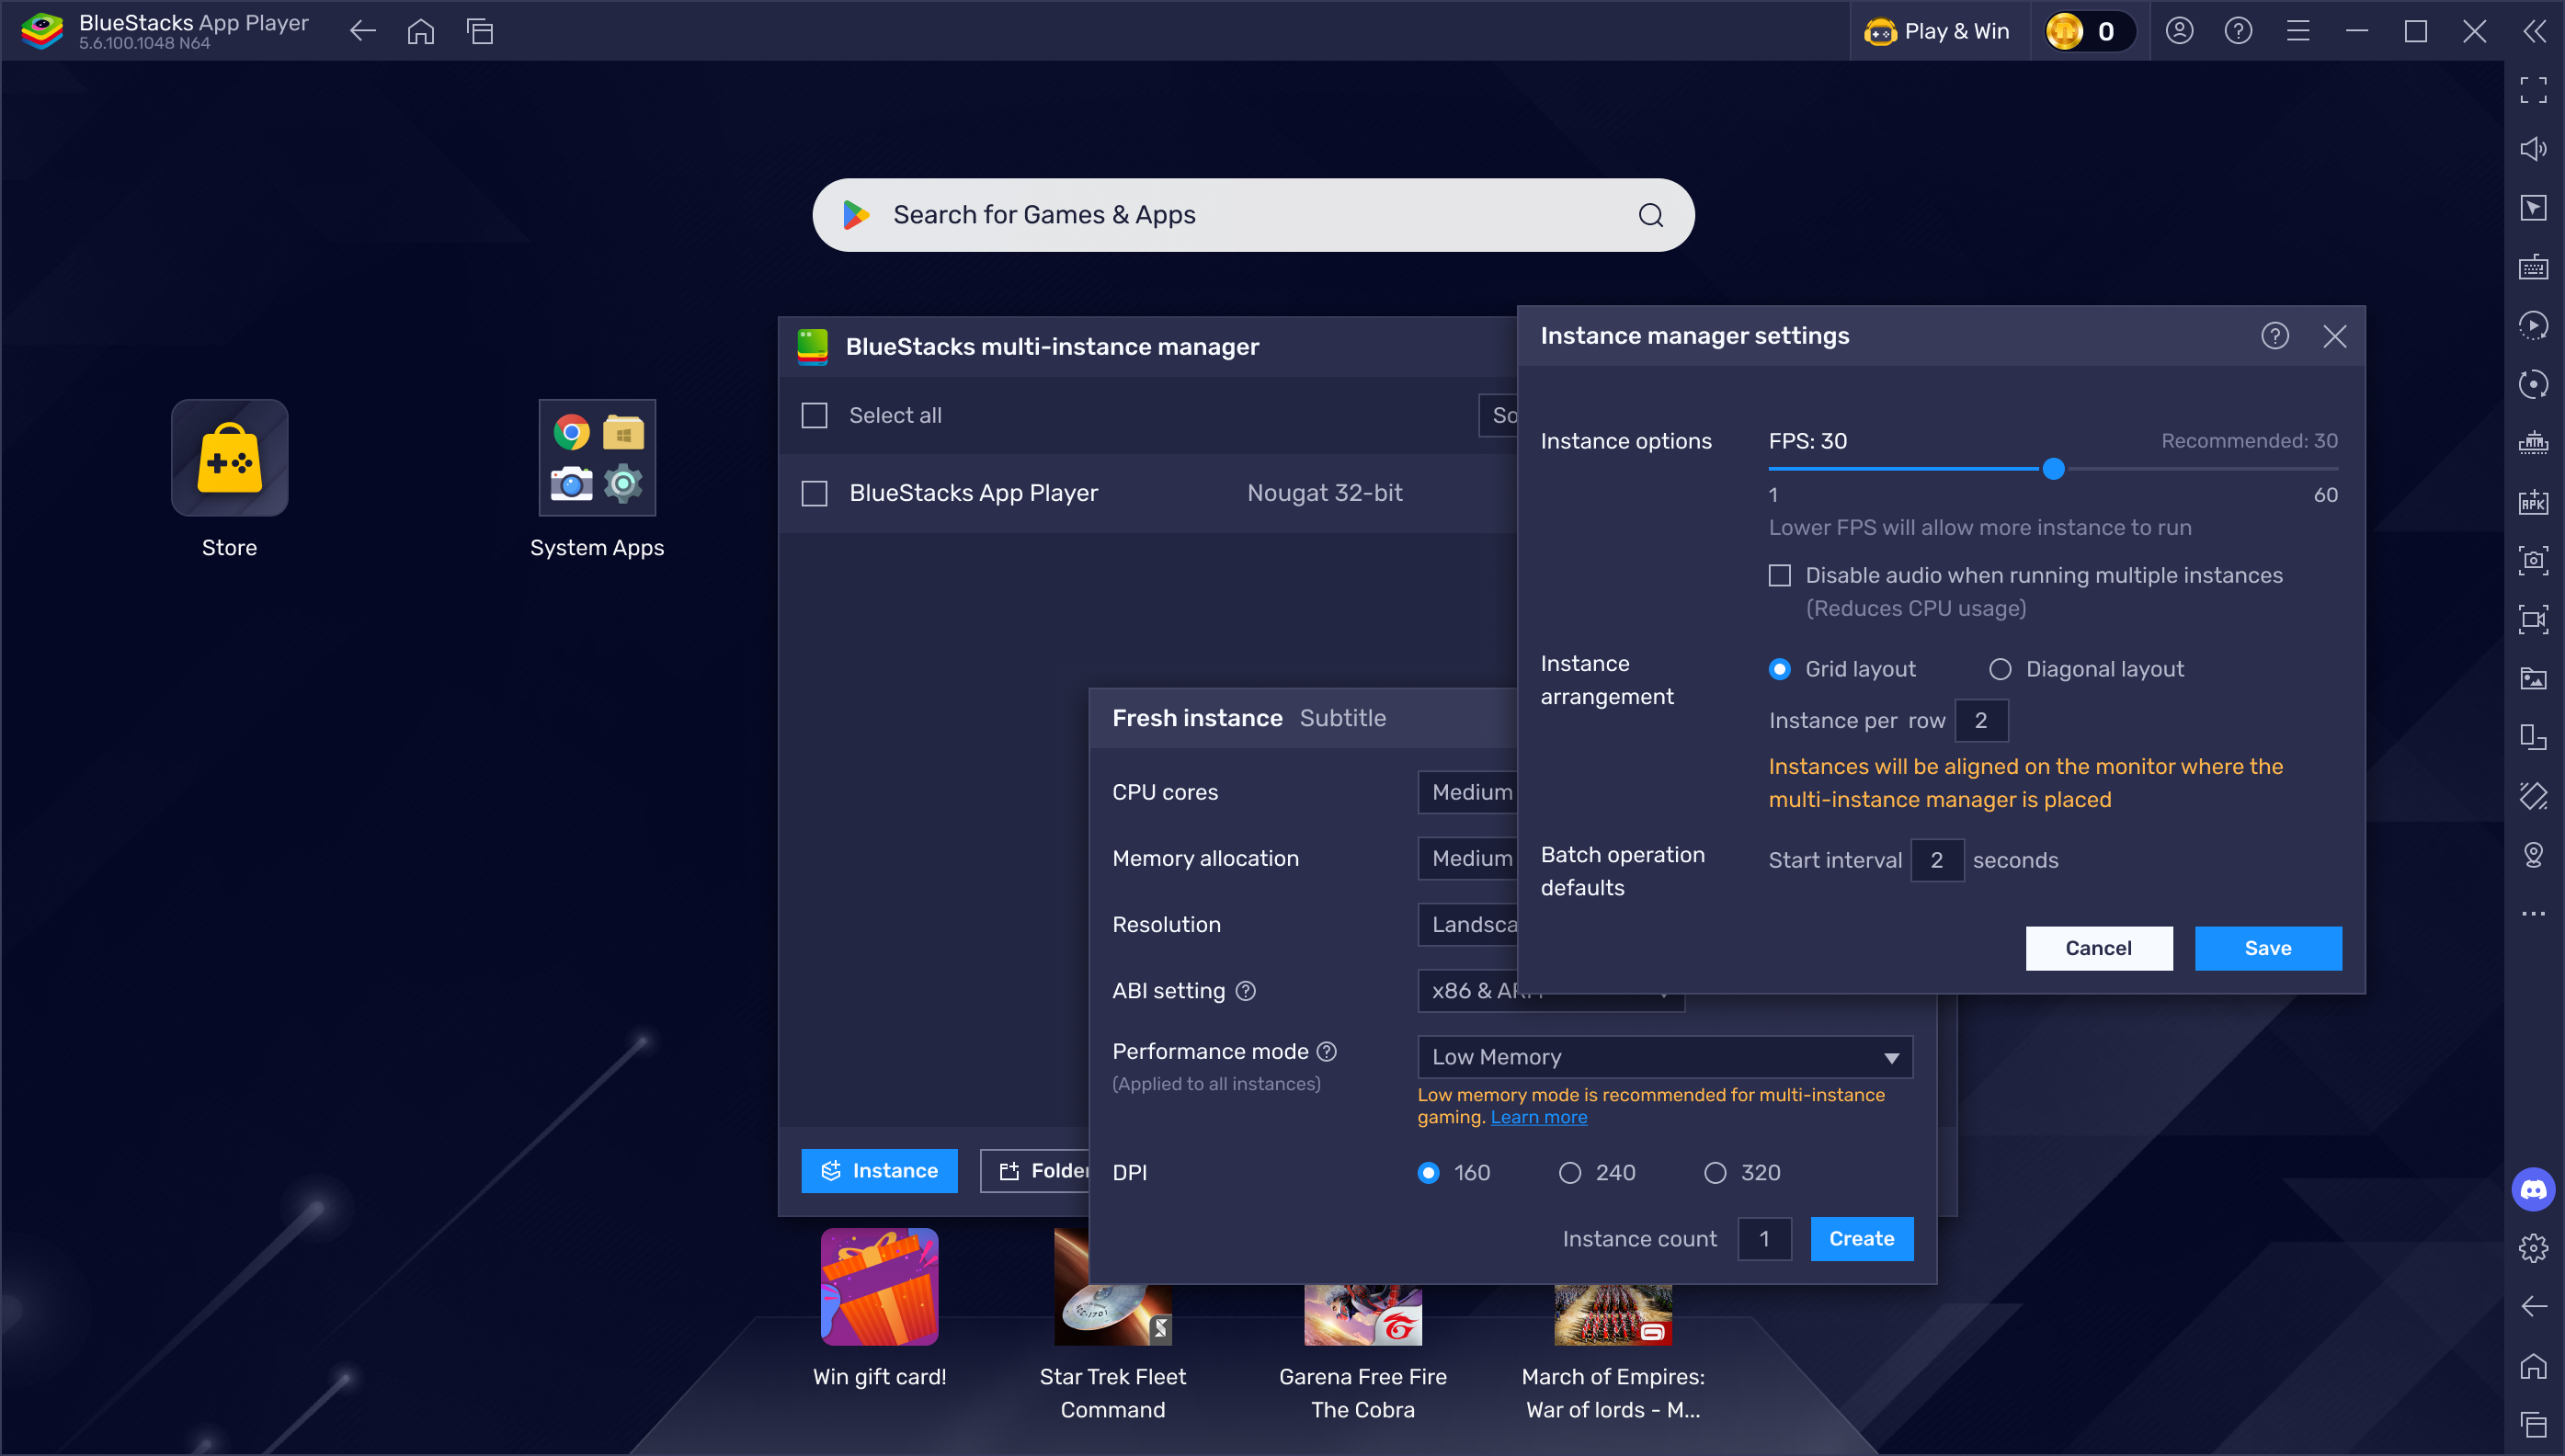
Task: Click the bottom home icon in sidebar
Action: click(2533, 1366)
